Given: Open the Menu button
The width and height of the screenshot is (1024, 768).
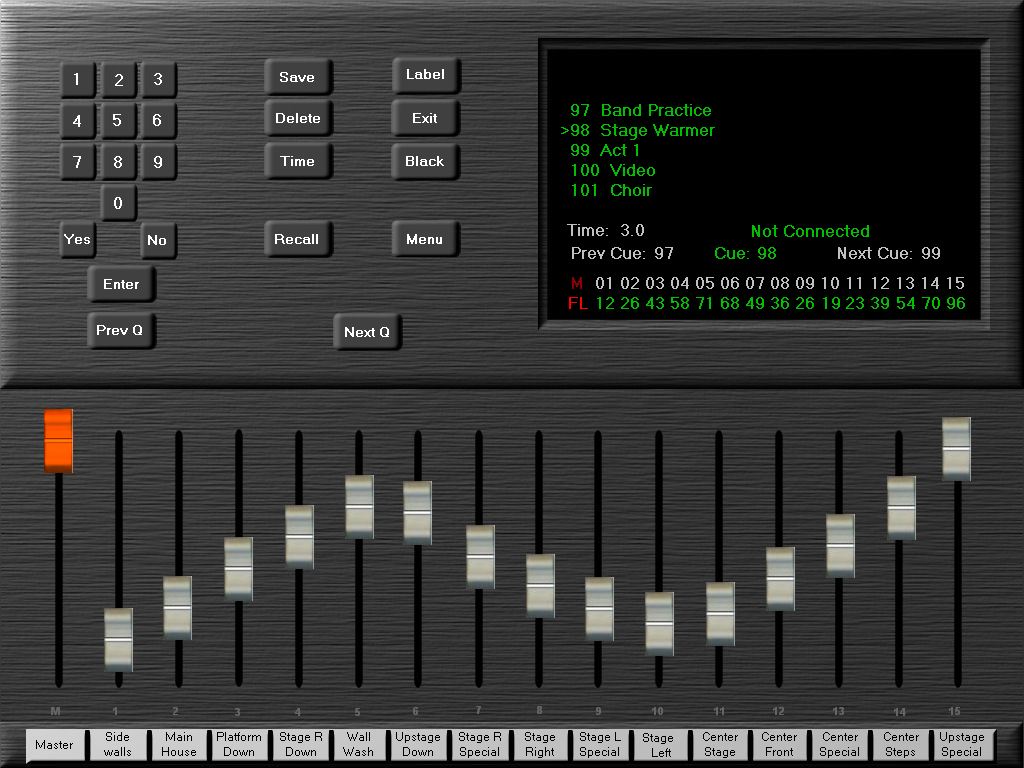Looking at the screenshot, I should (x=424, y=239).
